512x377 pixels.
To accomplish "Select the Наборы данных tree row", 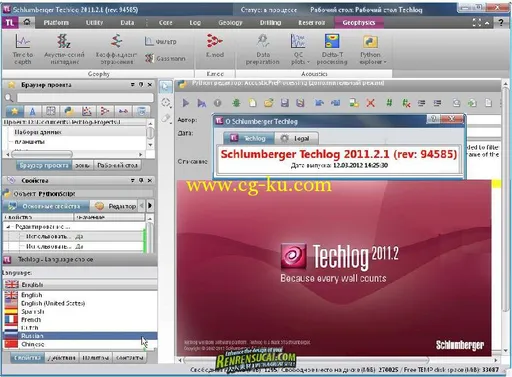I will tap(75, 132).
